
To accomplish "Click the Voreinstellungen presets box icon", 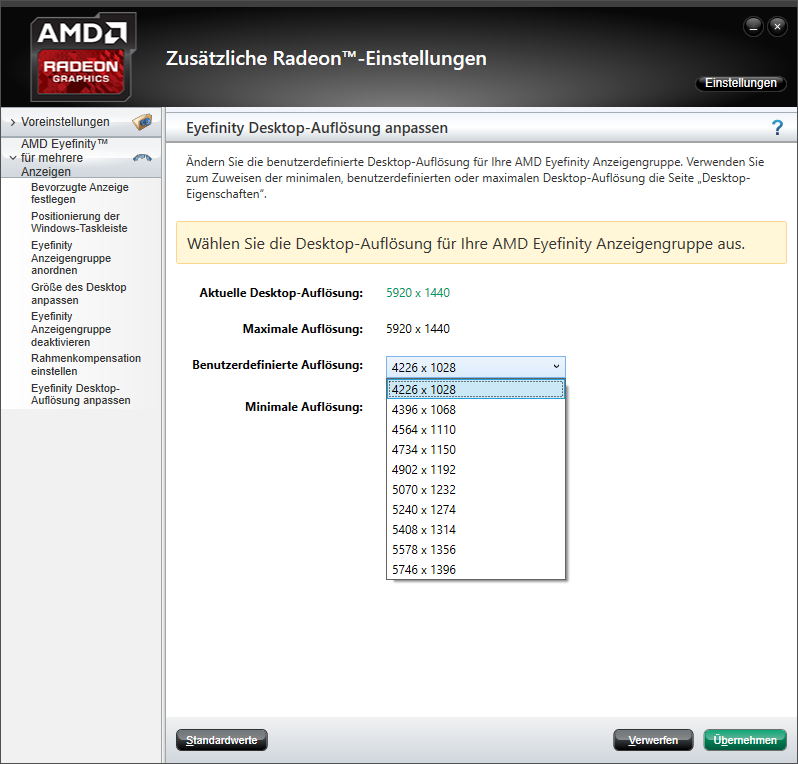I will (142, 122).
